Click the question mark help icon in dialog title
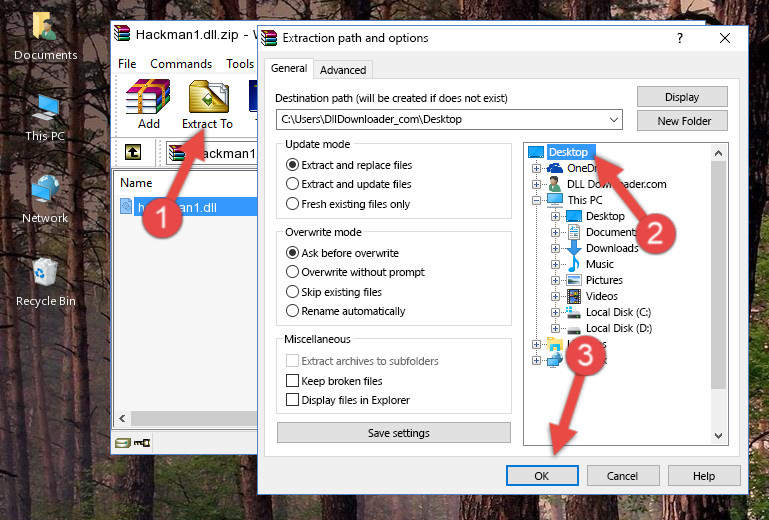Viewport: 769px width, 520px height. coord(680,38)
